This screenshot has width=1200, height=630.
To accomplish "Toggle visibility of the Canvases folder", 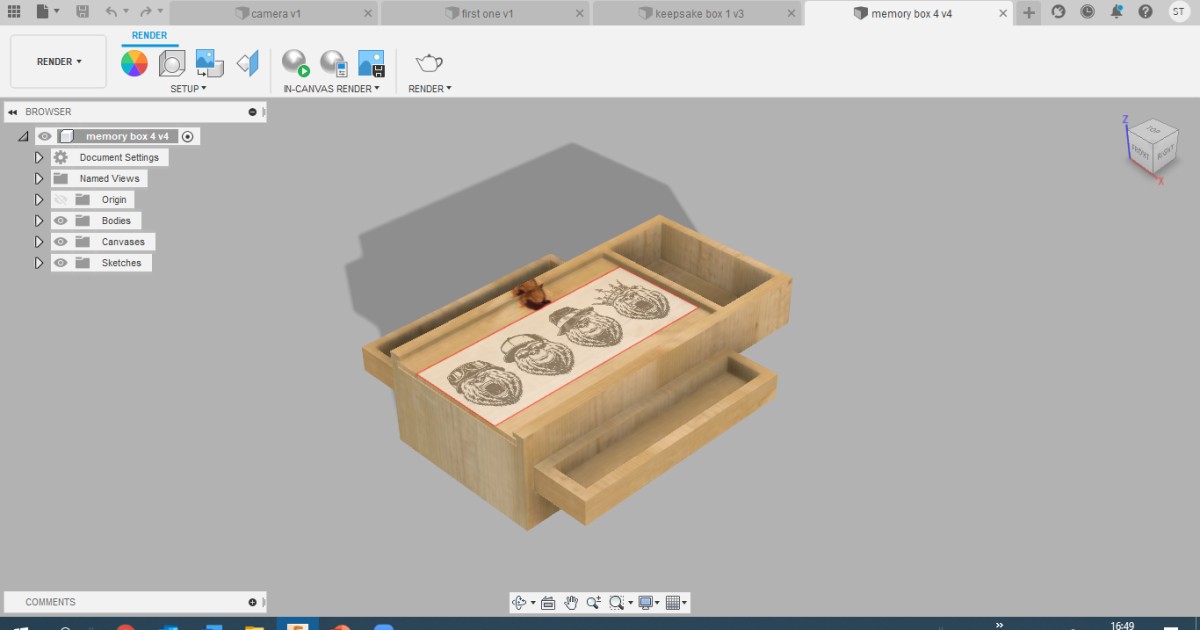I will (60, 241).
